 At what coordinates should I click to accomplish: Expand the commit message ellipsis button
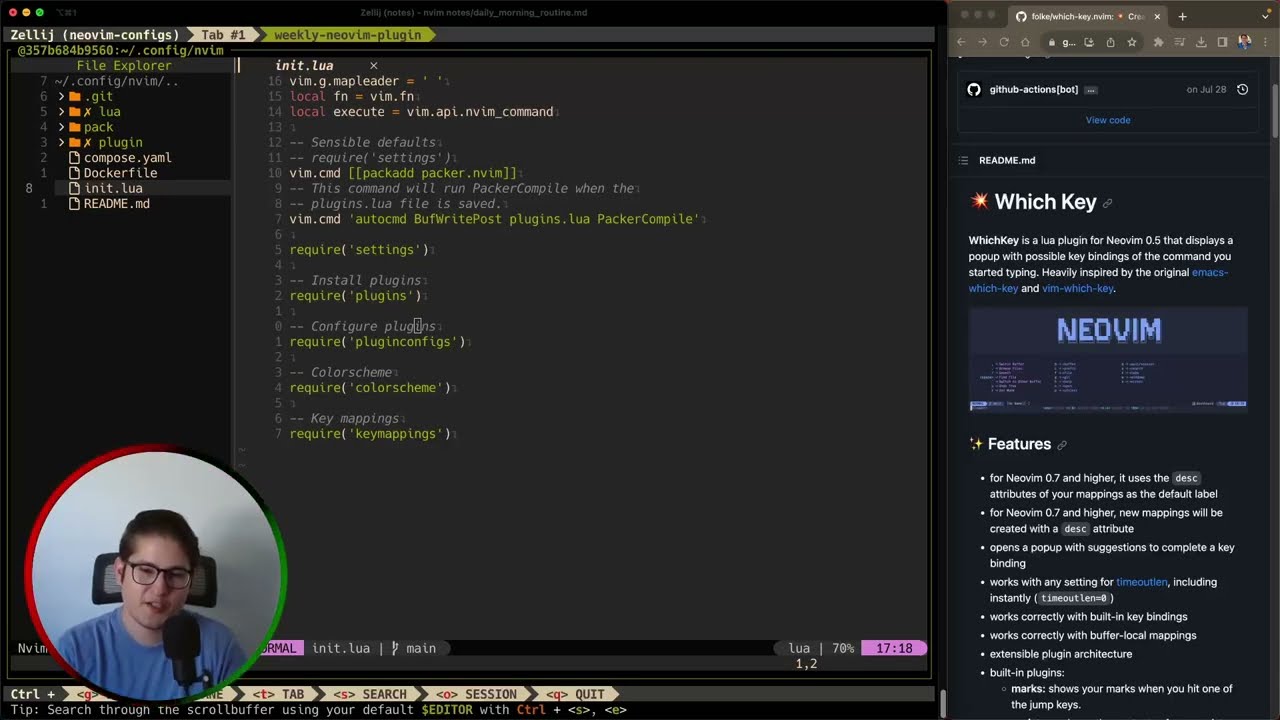click(x=1091, y=90)
